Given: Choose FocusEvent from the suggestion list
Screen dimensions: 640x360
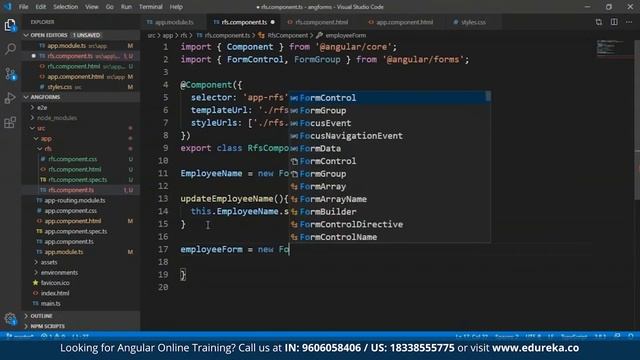Looking at the screenshot, I should click(390, 123).
